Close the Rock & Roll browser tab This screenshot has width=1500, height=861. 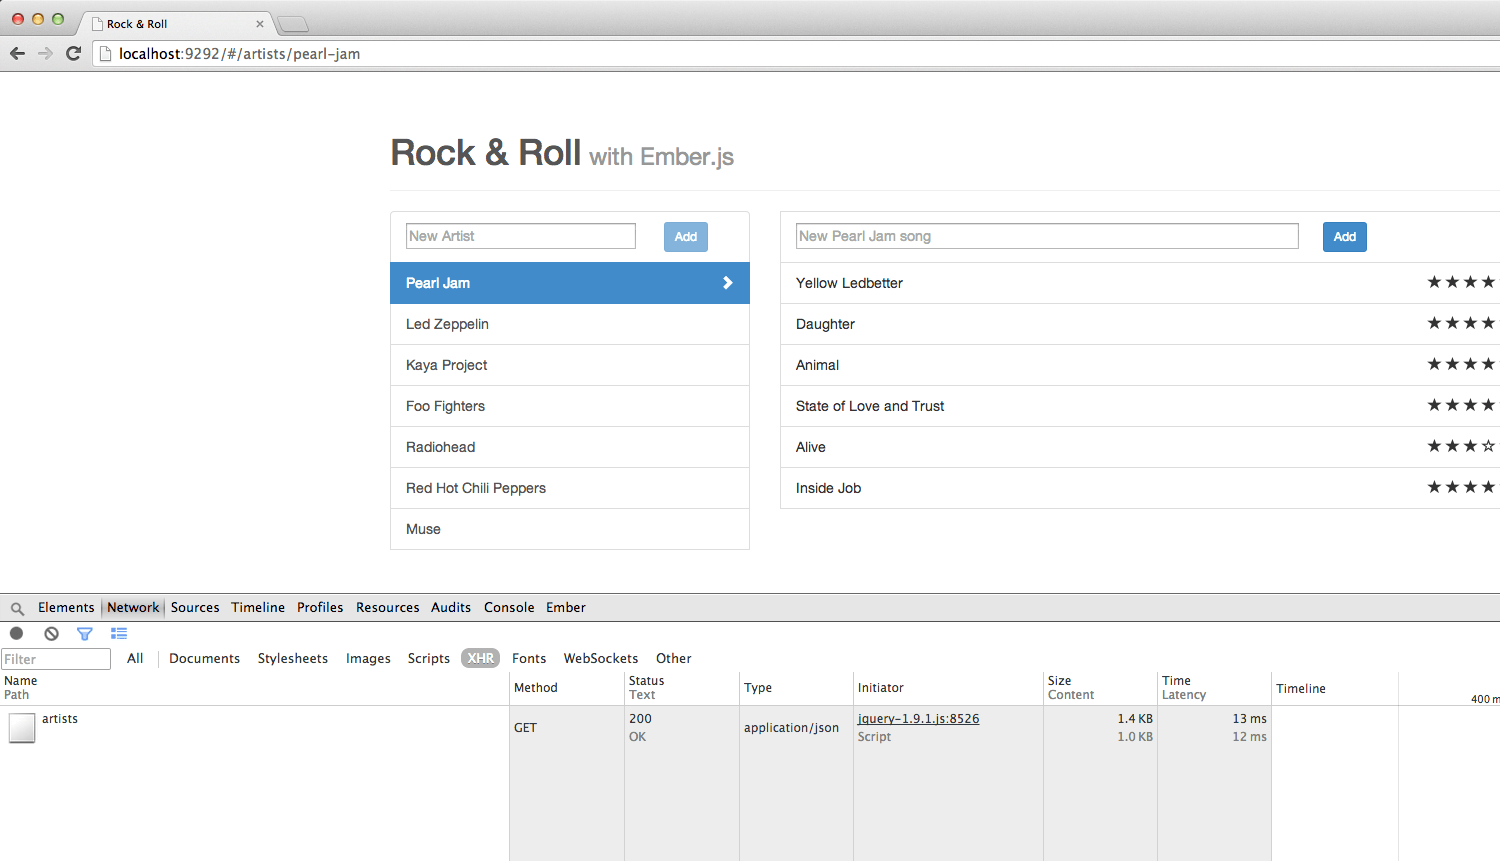click(260, 24)
